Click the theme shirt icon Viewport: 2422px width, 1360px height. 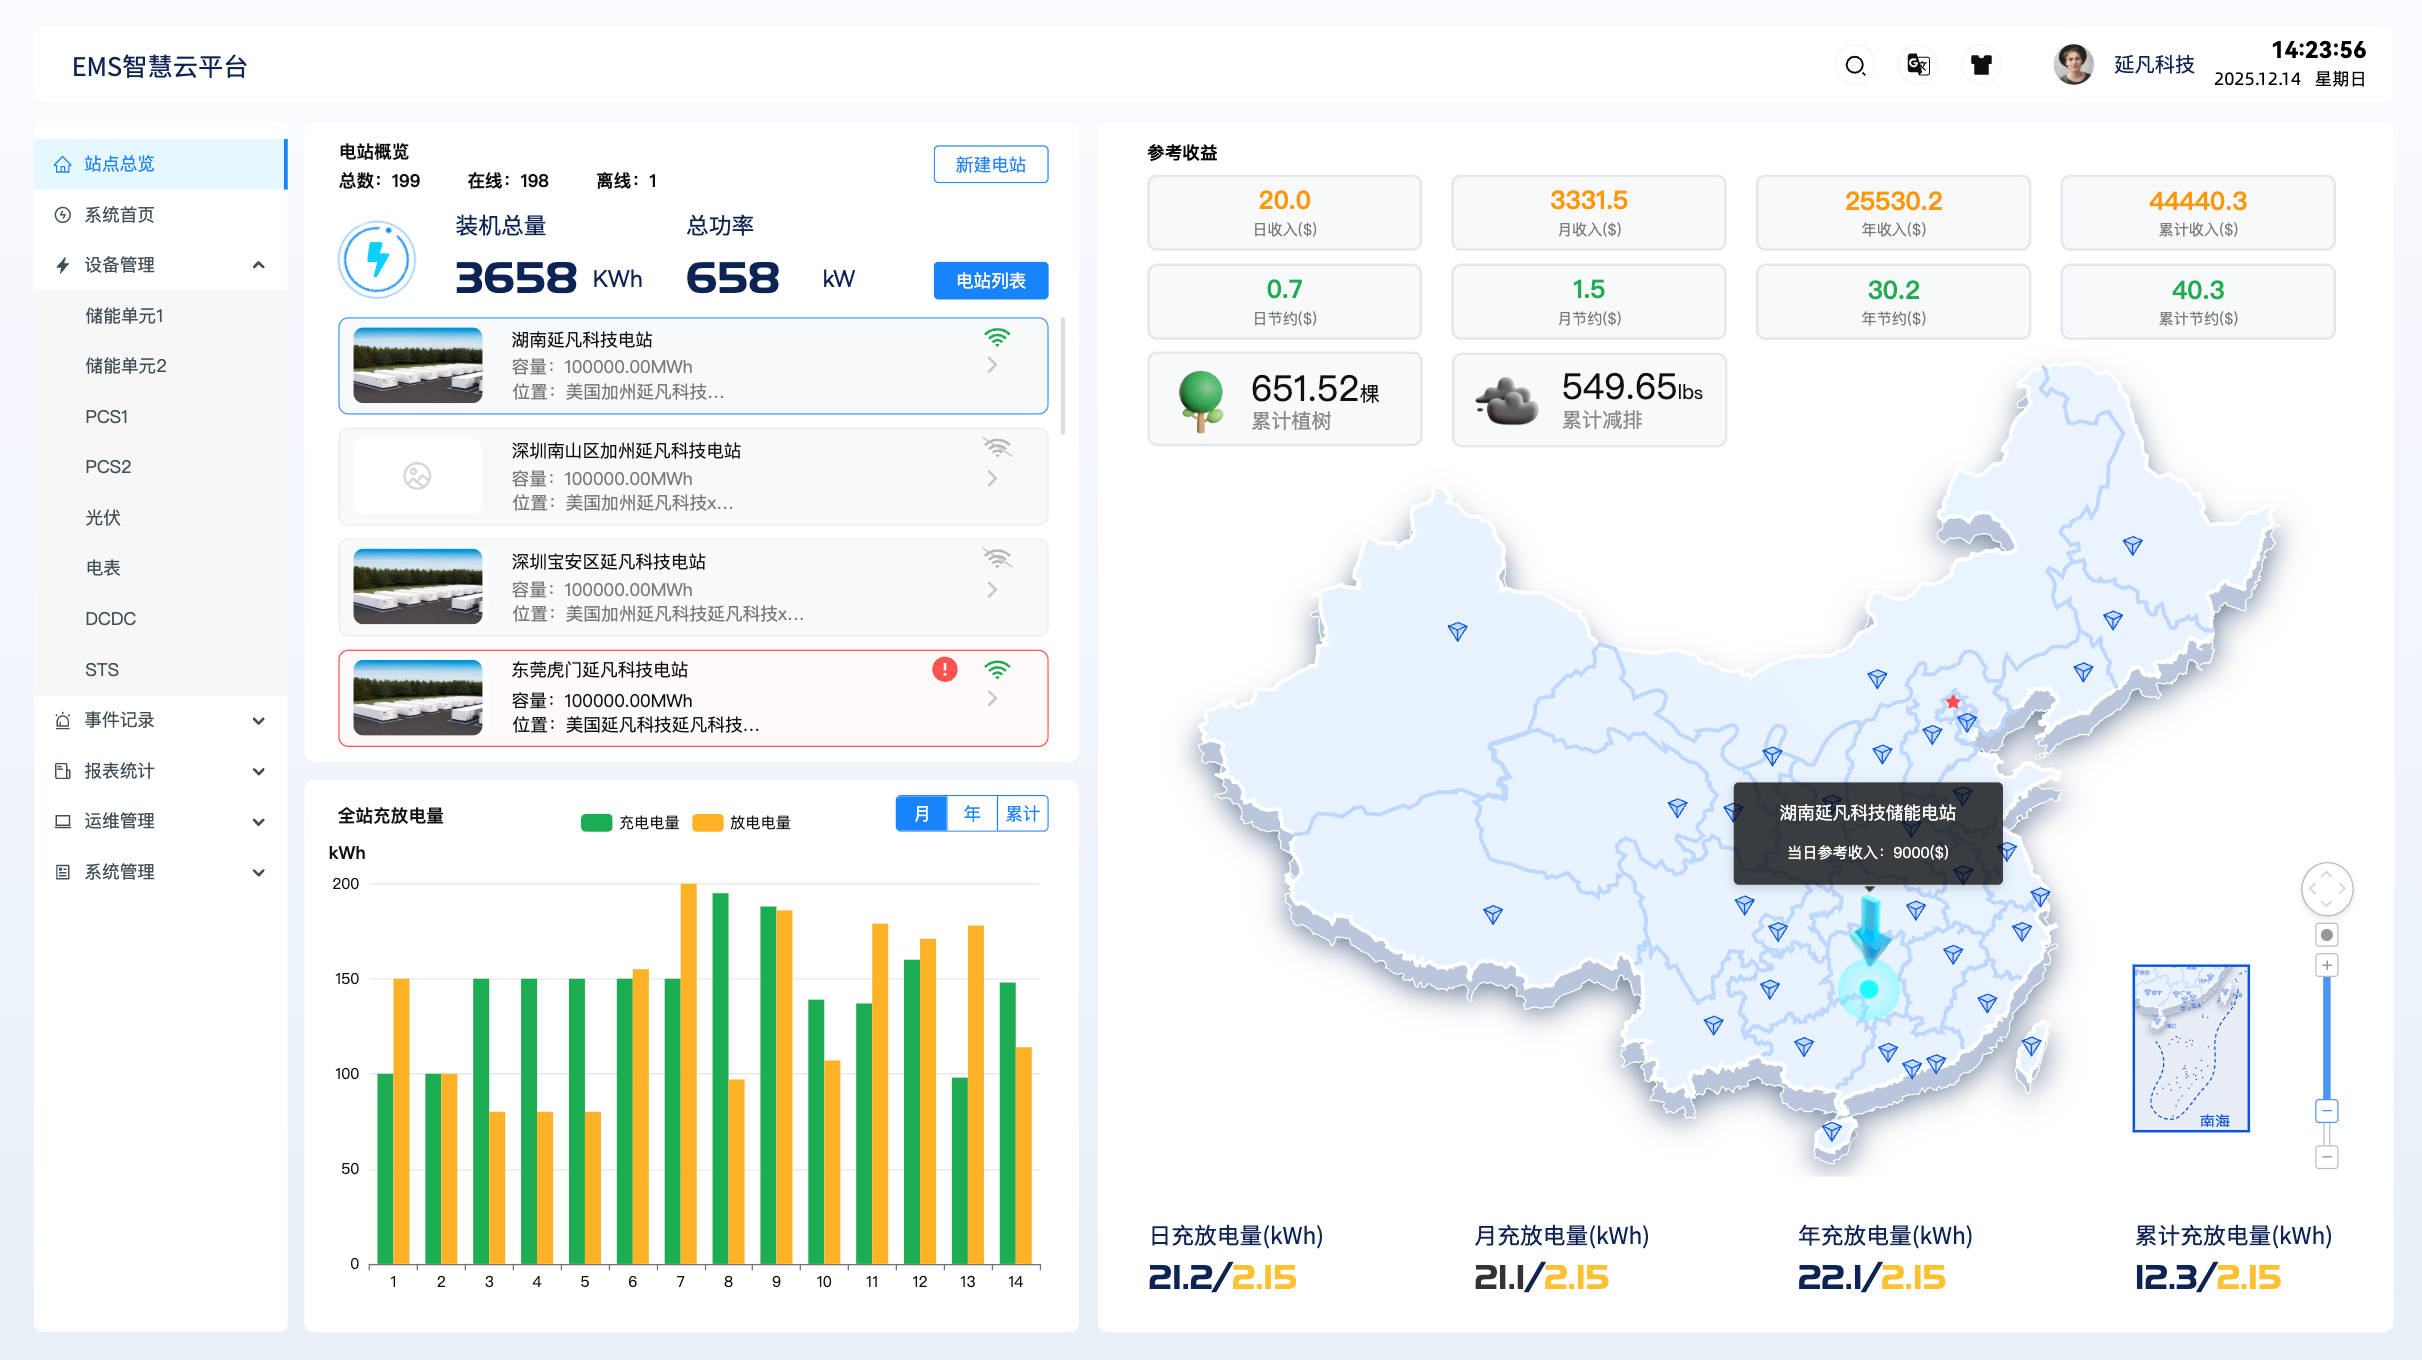tap(1981, 66)
